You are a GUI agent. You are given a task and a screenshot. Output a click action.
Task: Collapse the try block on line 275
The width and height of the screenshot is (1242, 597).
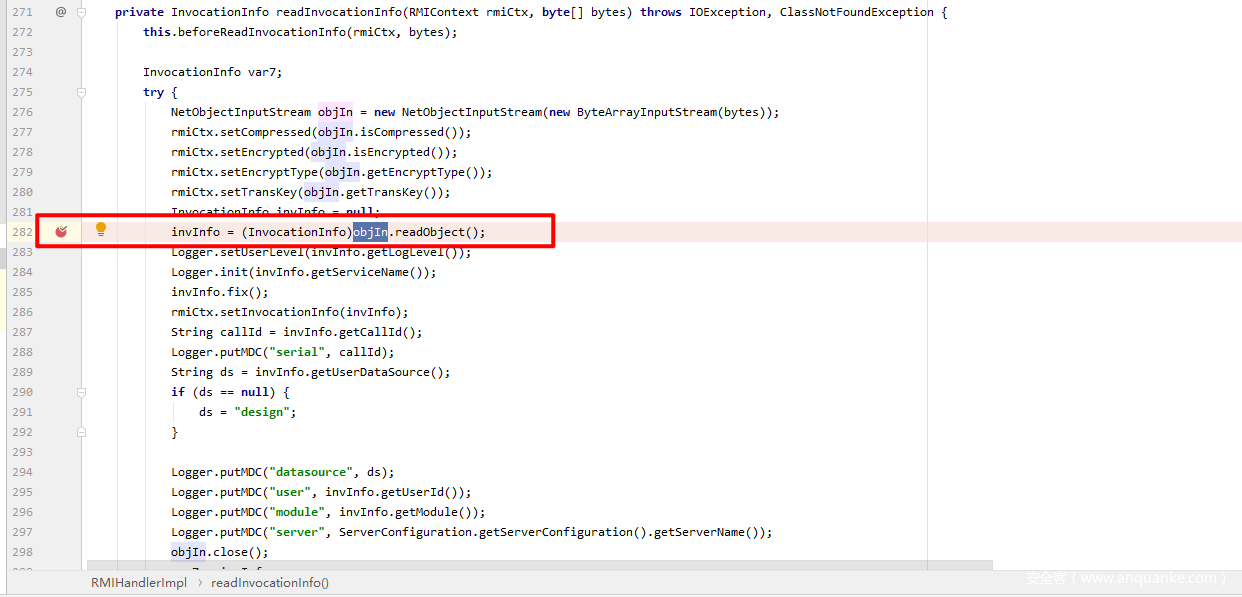pyautogui.click(x=82, y=92)
